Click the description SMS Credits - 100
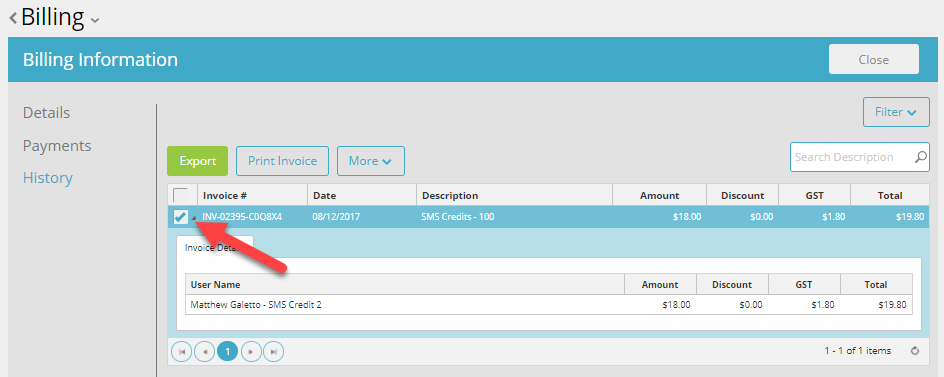The width and height of the screenshot is (944, 377). [x=458, y=217]
